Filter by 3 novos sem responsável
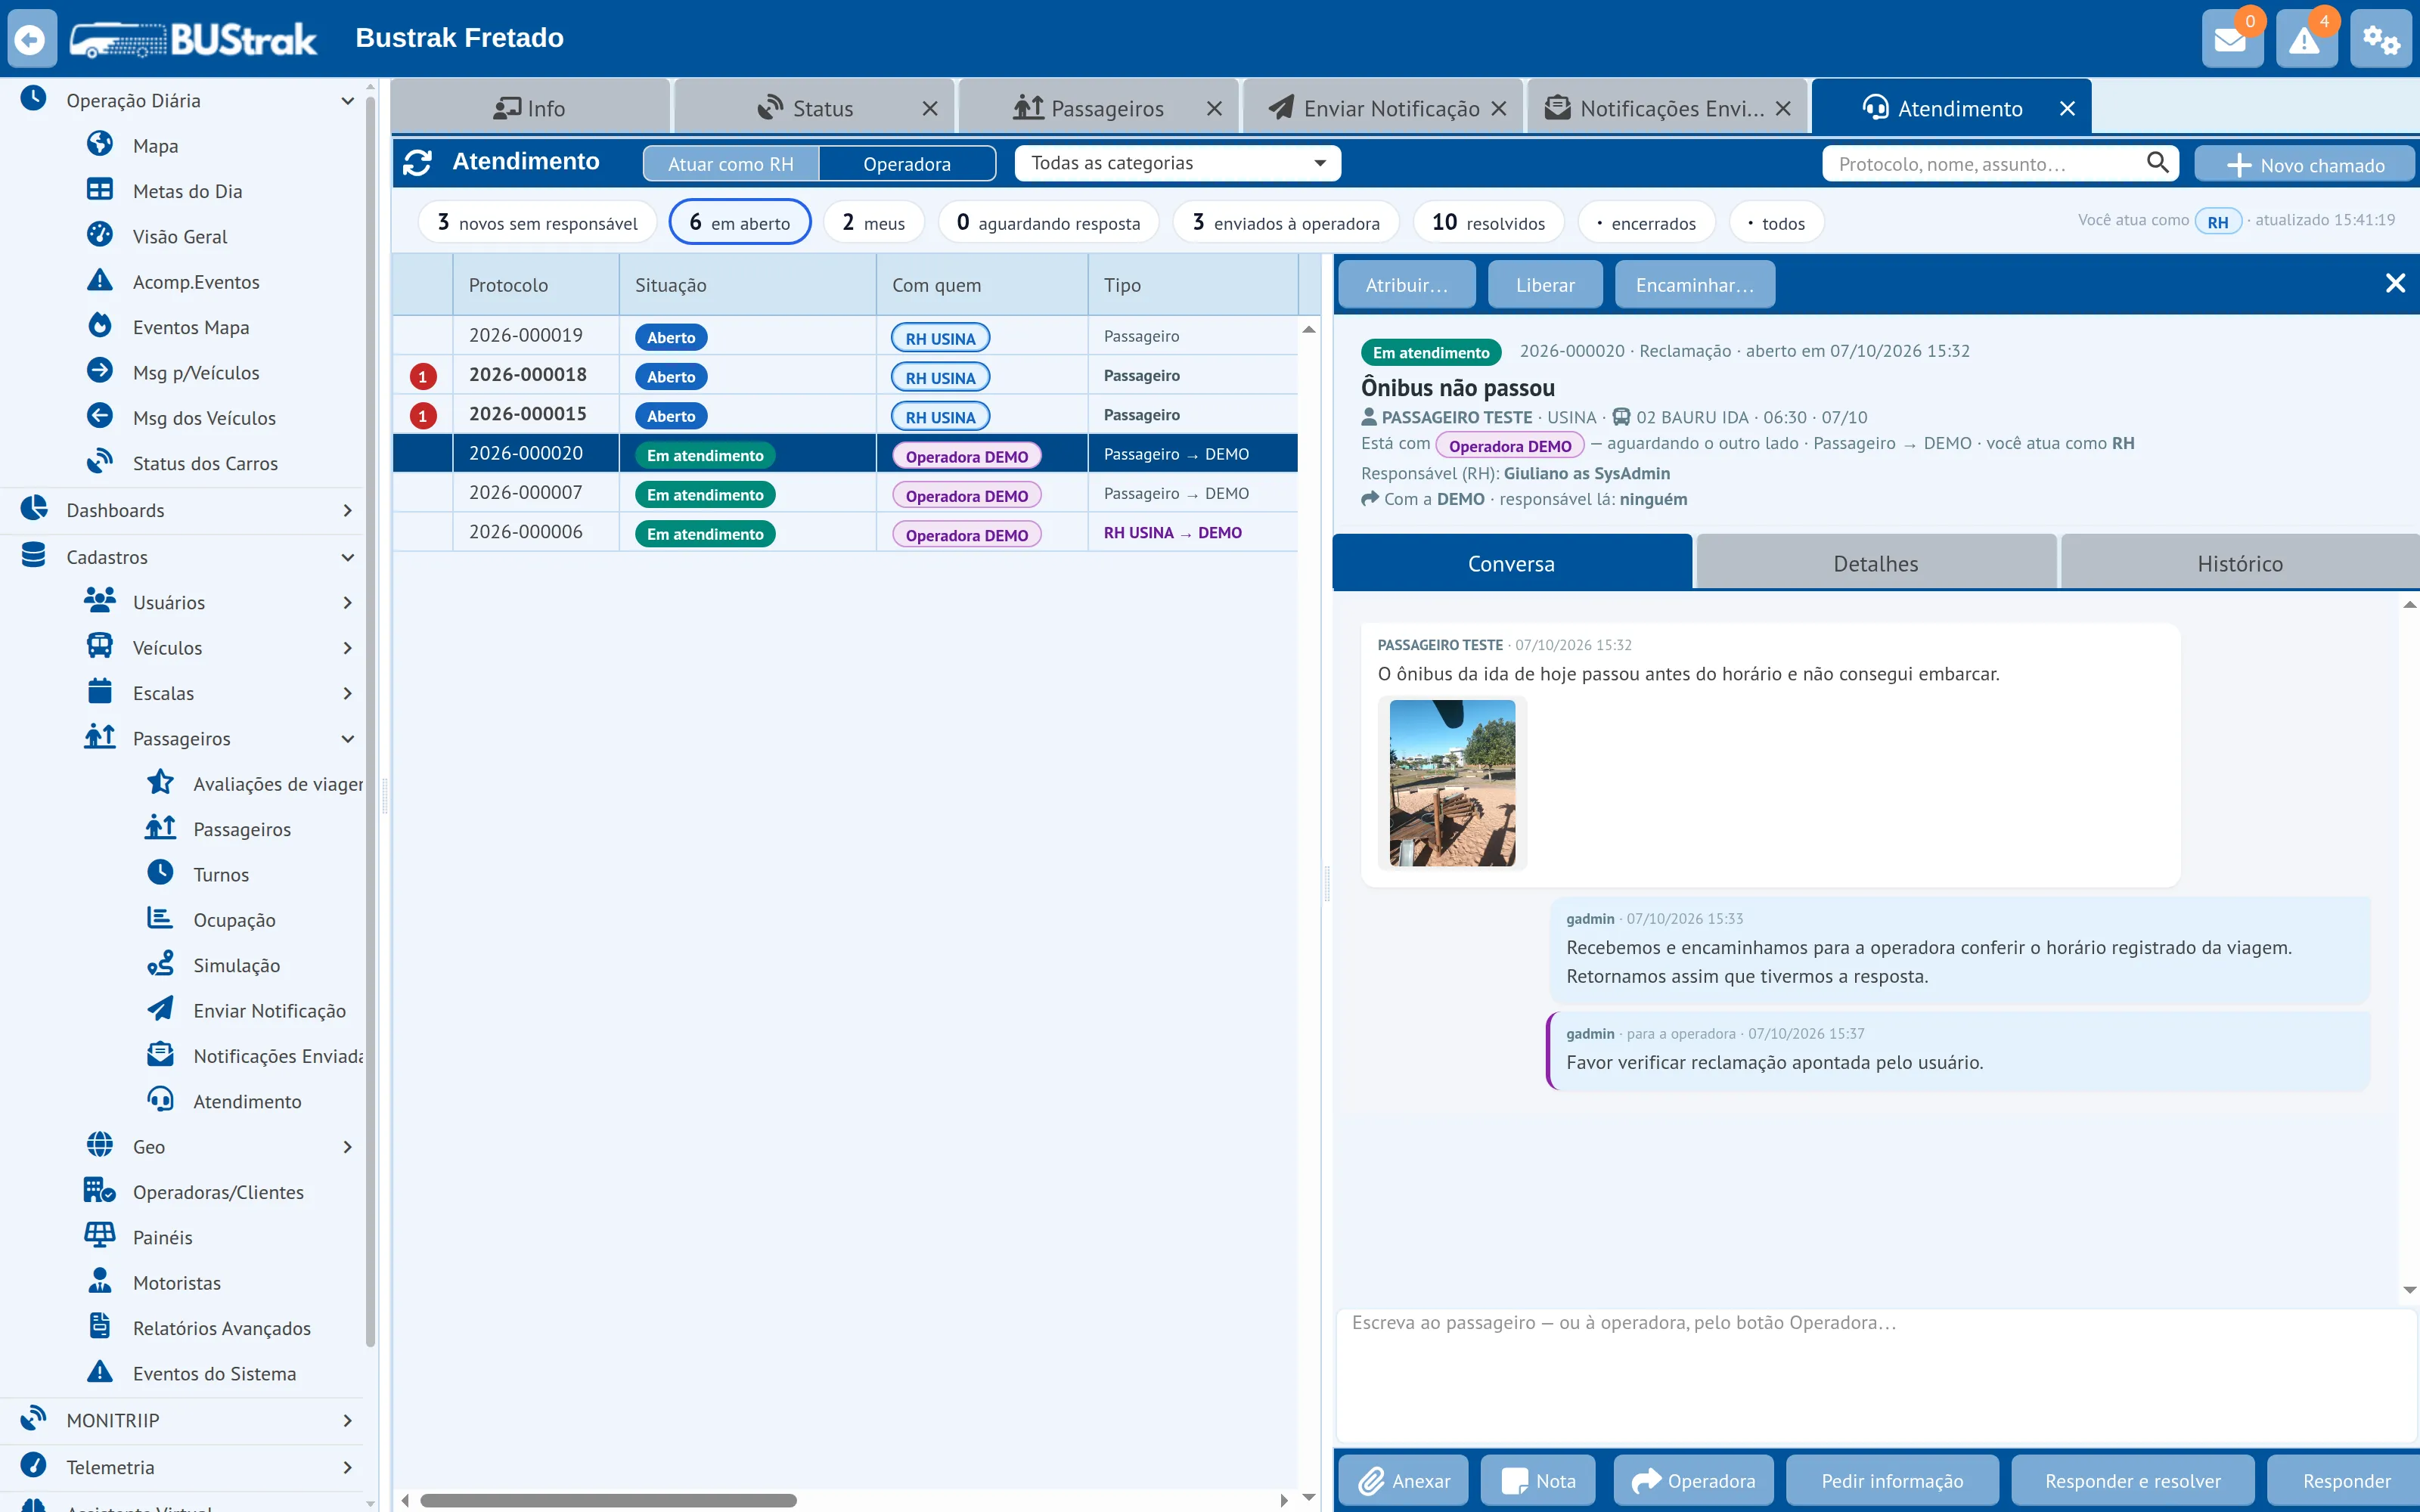Image resolution: width=2420 pixels, height=1512 pixels. [x=537, y=222]
